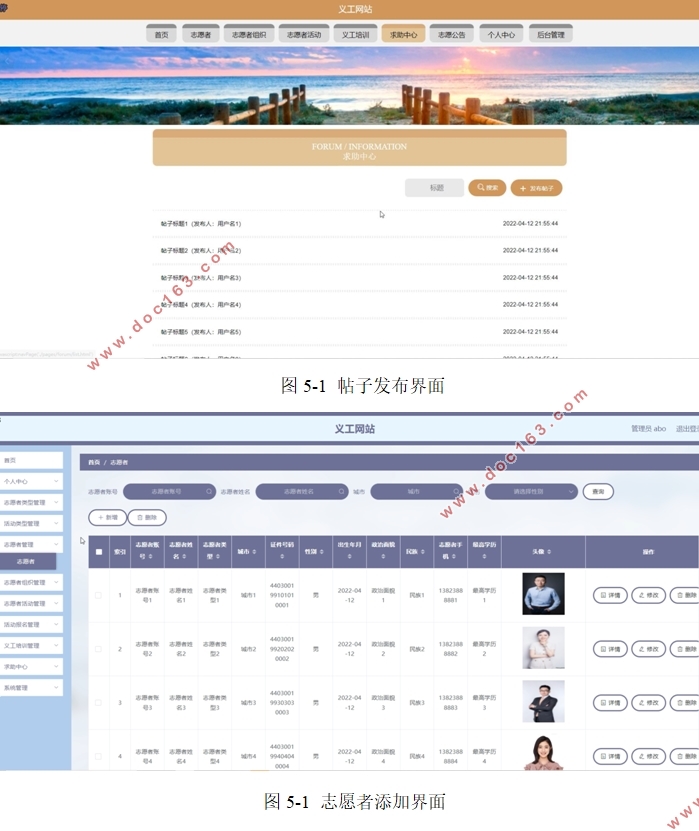Switch to the 志愿者组织 tab

point(249,34)
